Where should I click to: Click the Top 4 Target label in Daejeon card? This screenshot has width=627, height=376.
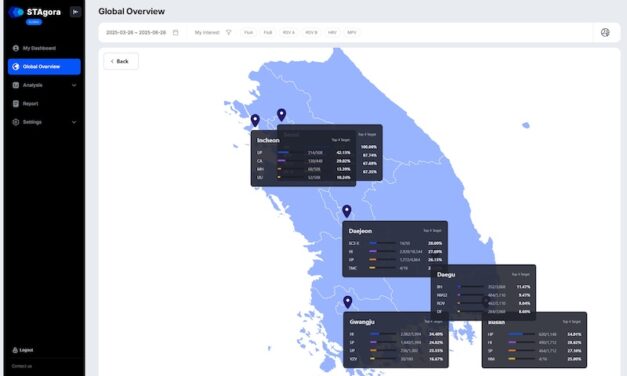pyautogui.click(x=432, y=230)
